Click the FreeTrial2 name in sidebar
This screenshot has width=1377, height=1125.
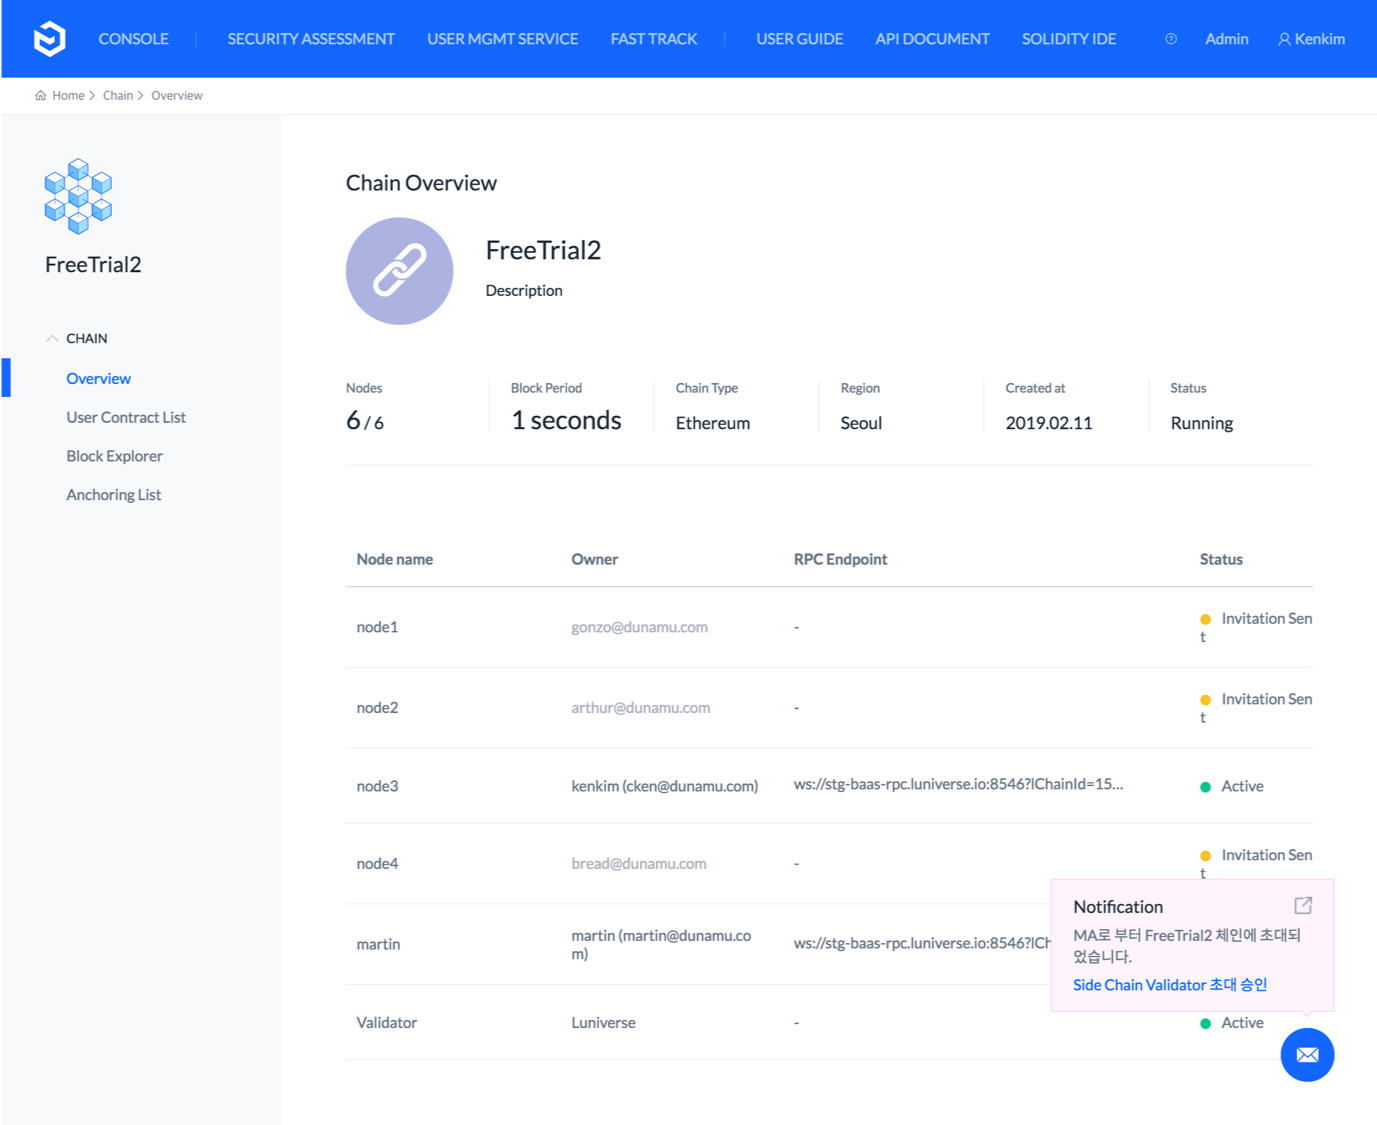[93, 264]
